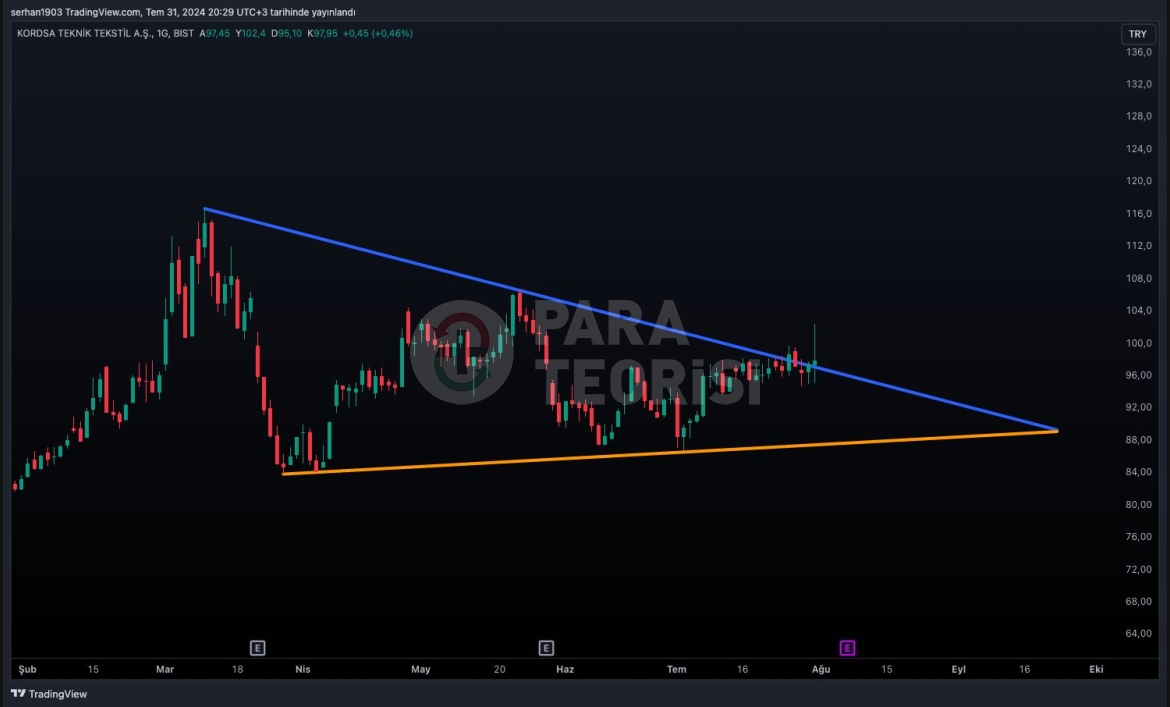Click the purple August earnings E marker
The image size is (1170, 707).
coord(847,648)
